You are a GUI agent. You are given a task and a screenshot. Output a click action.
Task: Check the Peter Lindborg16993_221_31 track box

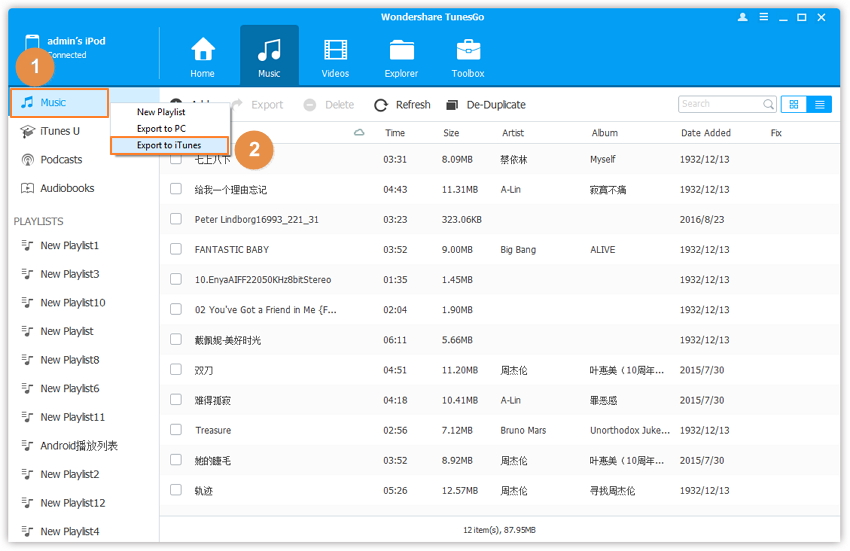(176, 219)
